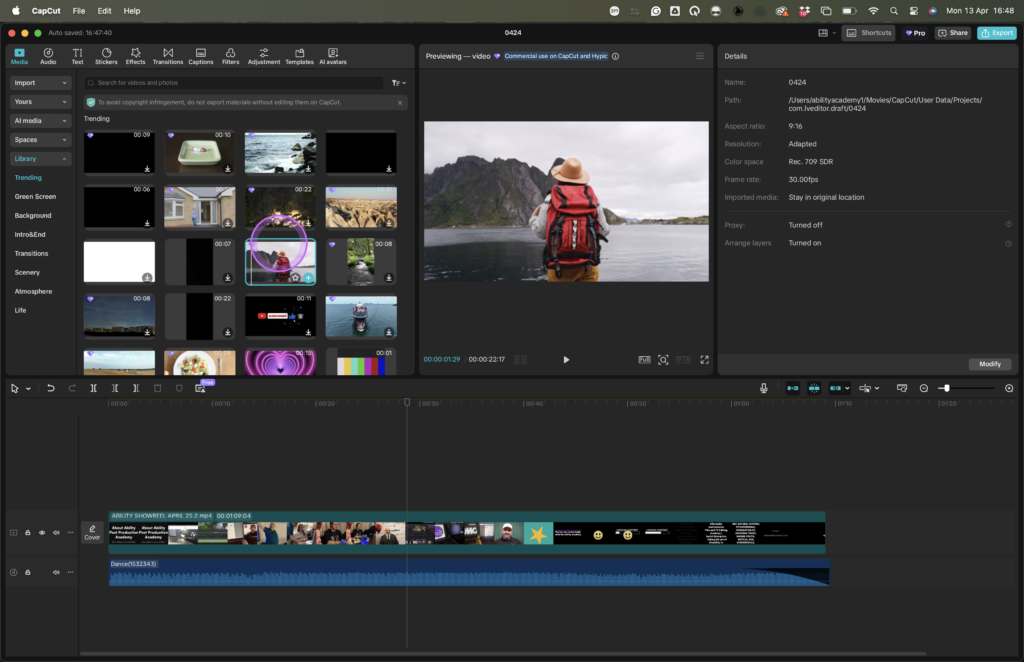Hide the video track with eye icon
Image resolution: width=1024 pixels, height=662 pixels.
tap(42, 533)
